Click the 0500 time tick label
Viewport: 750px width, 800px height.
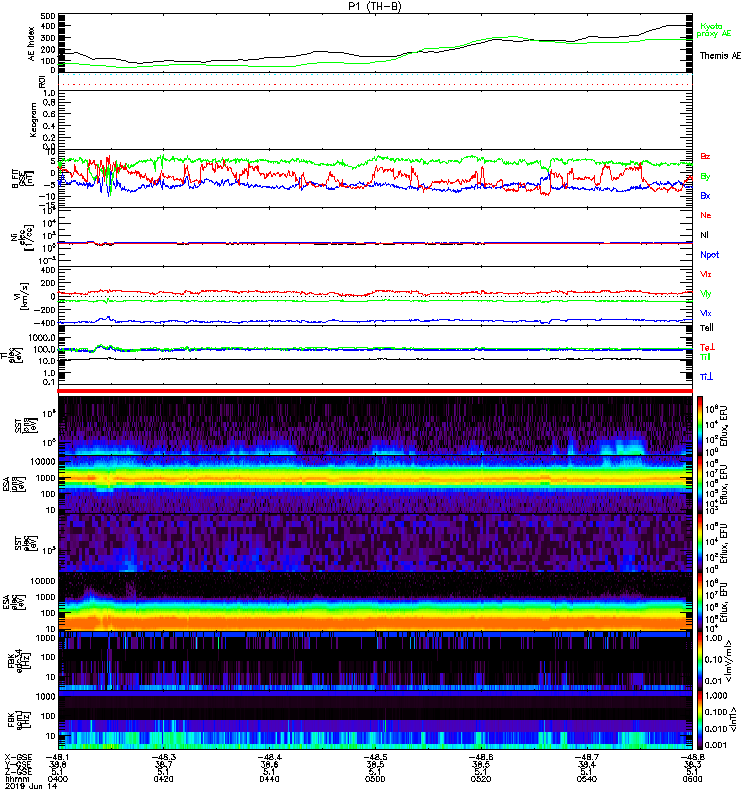(x=375, y=779)
